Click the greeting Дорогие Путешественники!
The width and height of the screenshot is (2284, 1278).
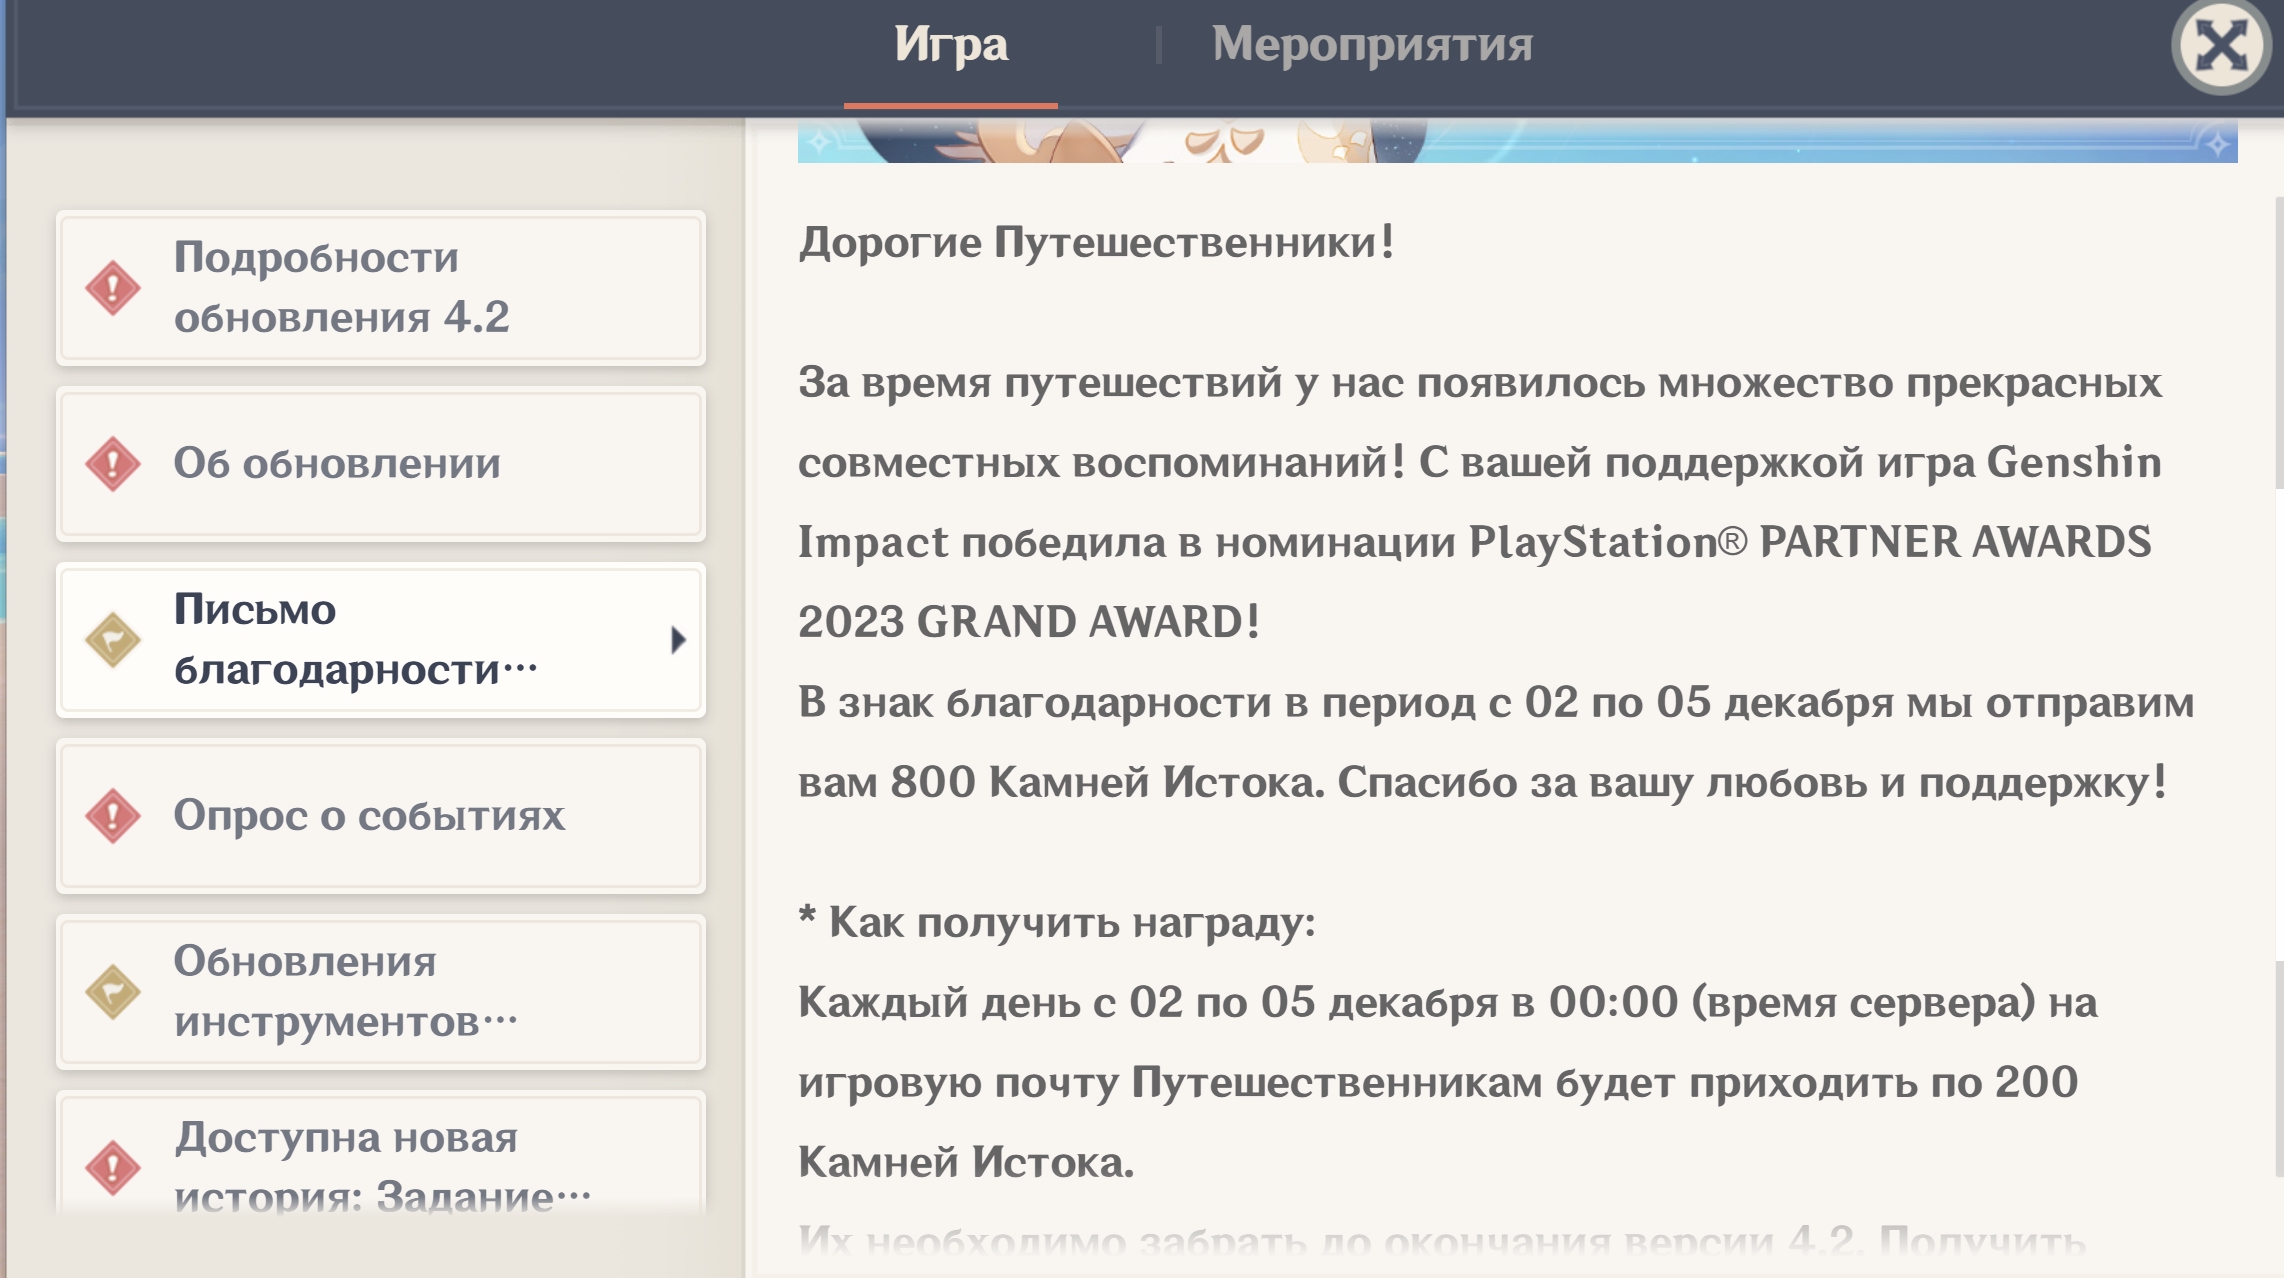click(1097, 243)
